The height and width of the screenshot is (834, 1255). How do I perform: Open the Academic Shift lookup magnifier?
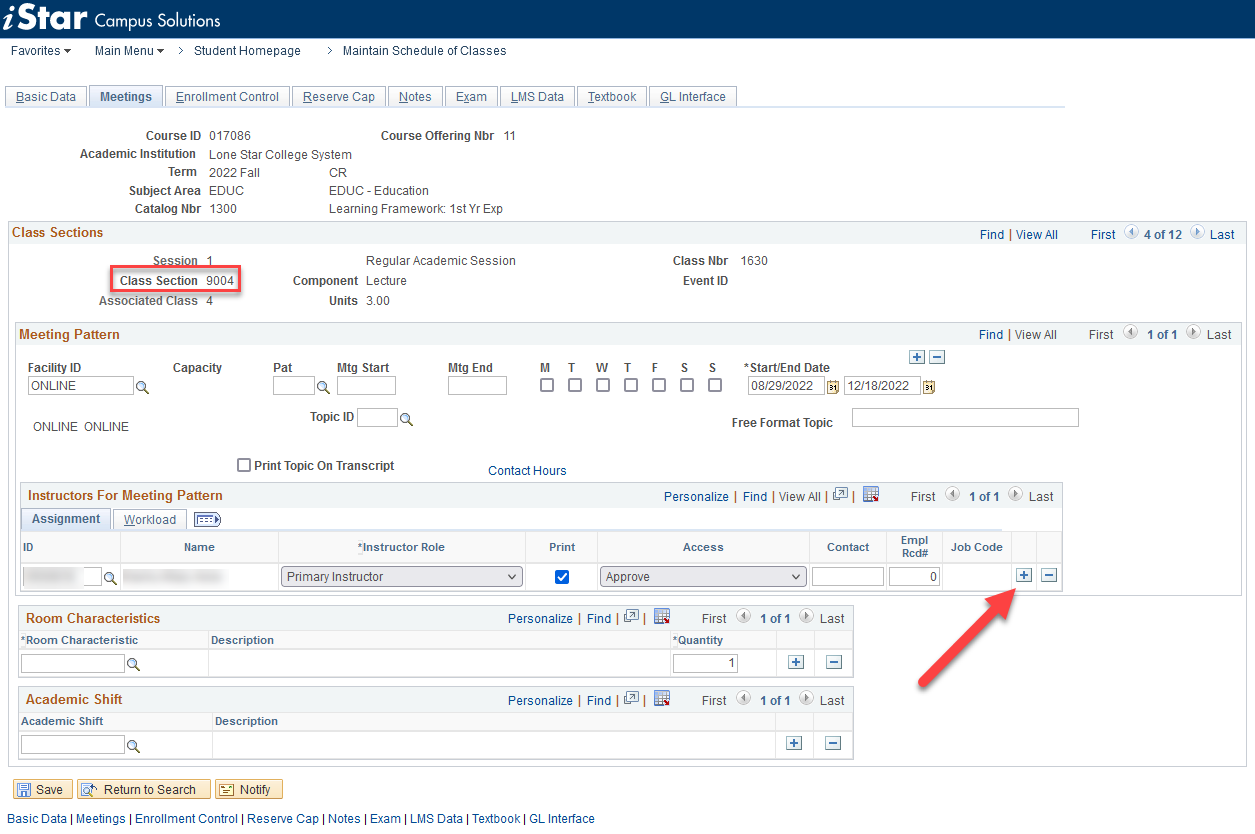point(133,746)
